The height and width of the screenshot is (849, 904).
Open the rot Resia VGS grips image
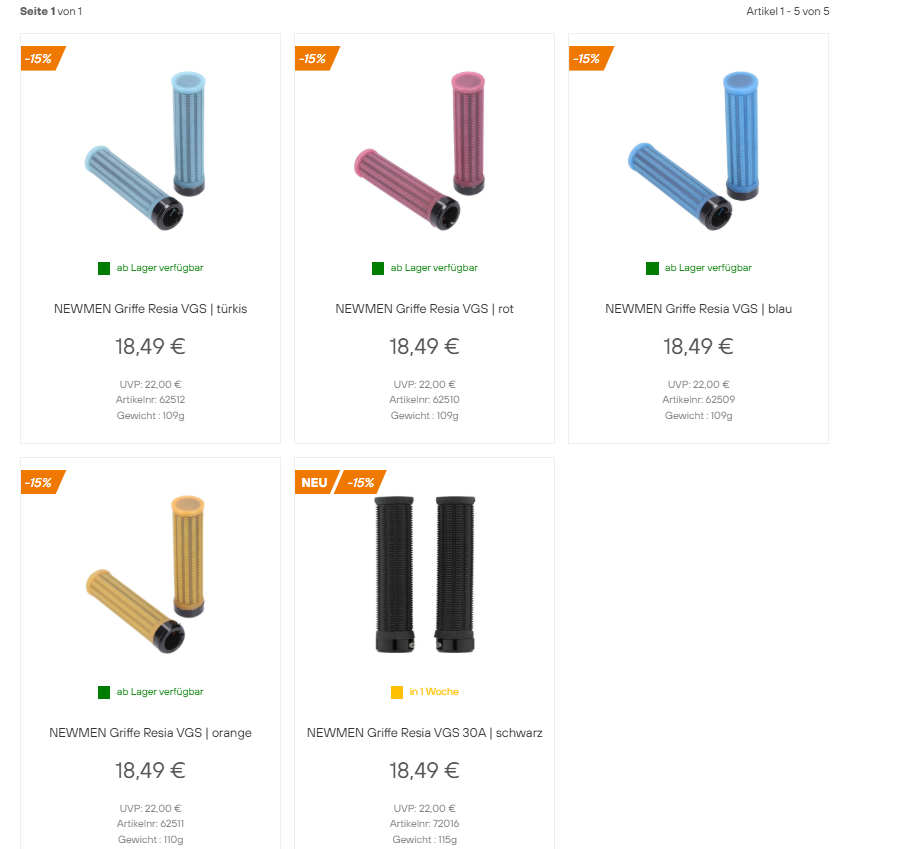click(x=419, y=151)
